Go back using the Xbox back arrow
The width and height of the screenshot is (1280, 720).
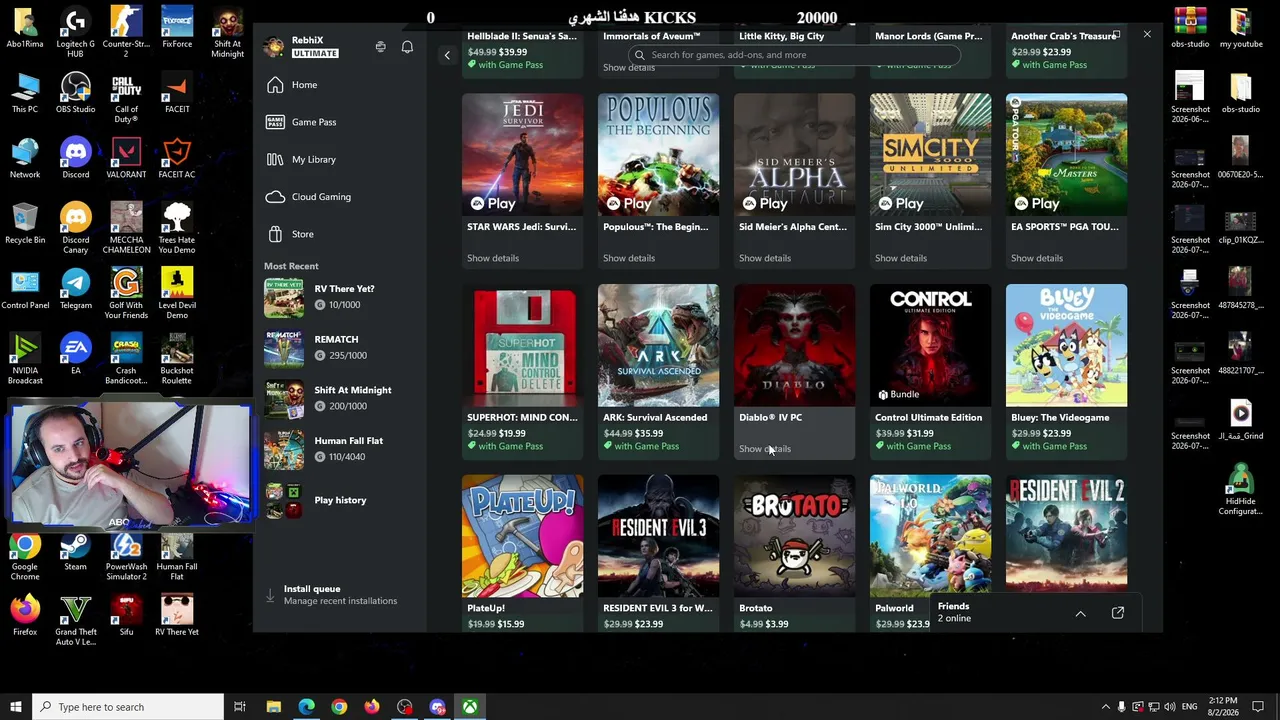tap(447, 55)
